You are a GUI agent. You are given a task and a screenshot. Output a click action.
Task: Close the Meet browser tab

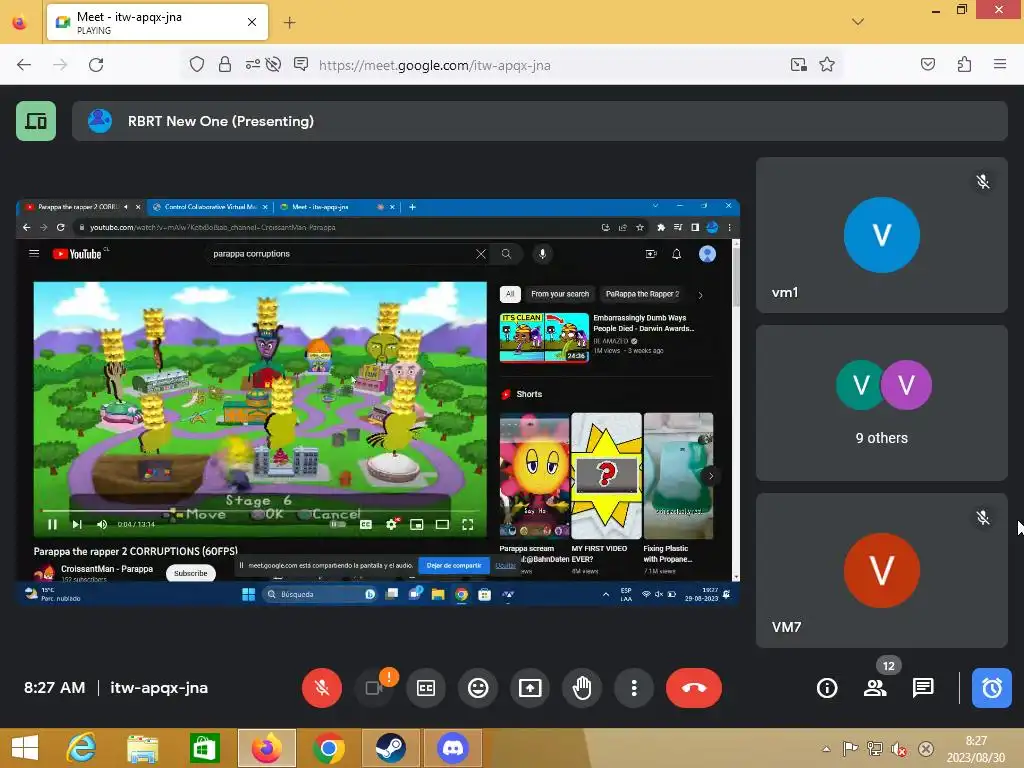point(252,22)
